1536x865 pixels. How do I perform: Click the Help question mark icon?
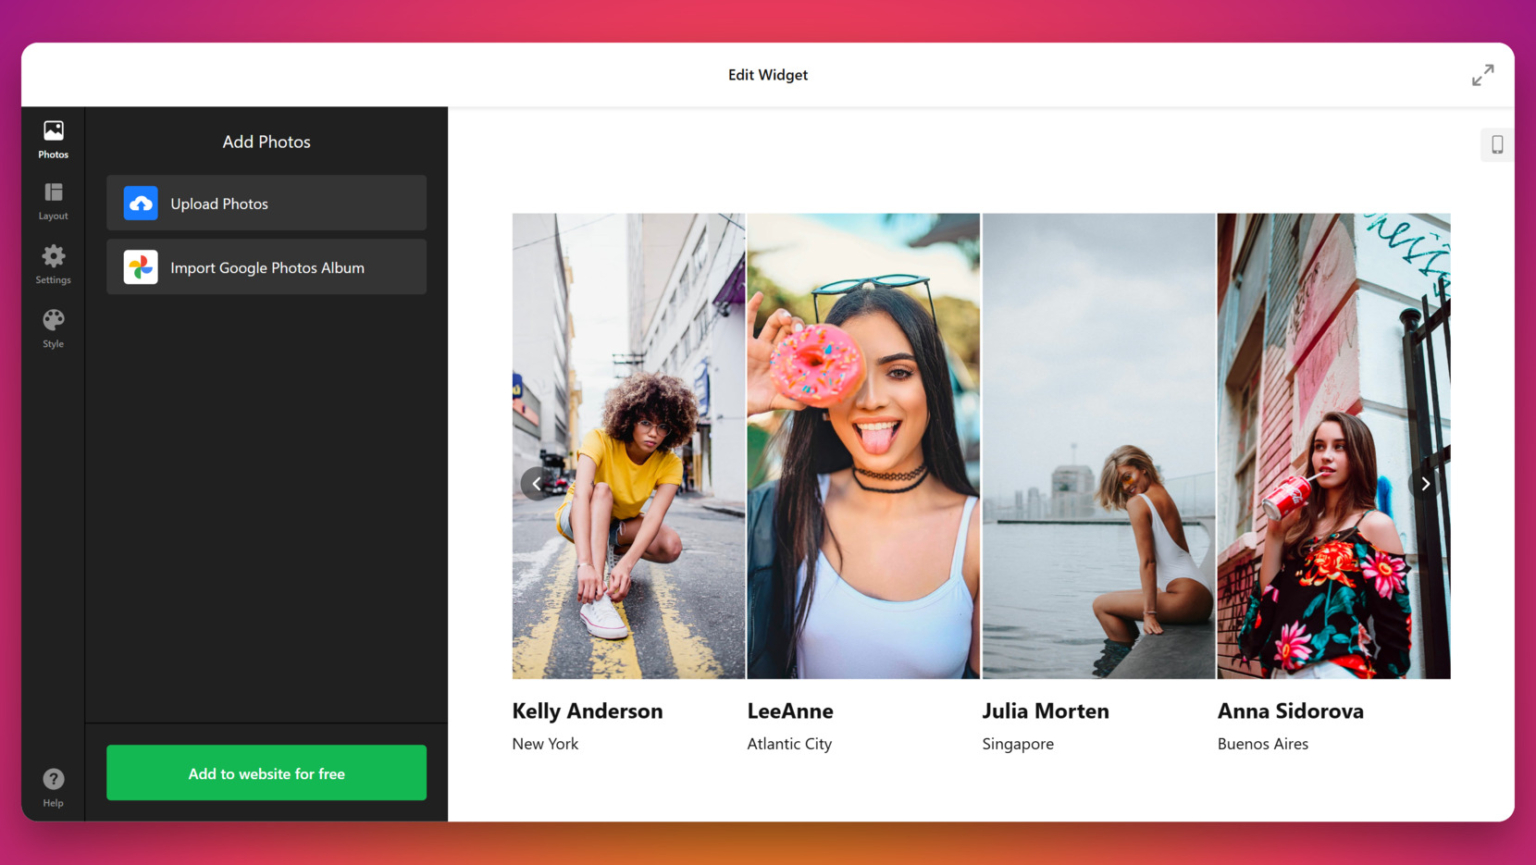(52, 779)
